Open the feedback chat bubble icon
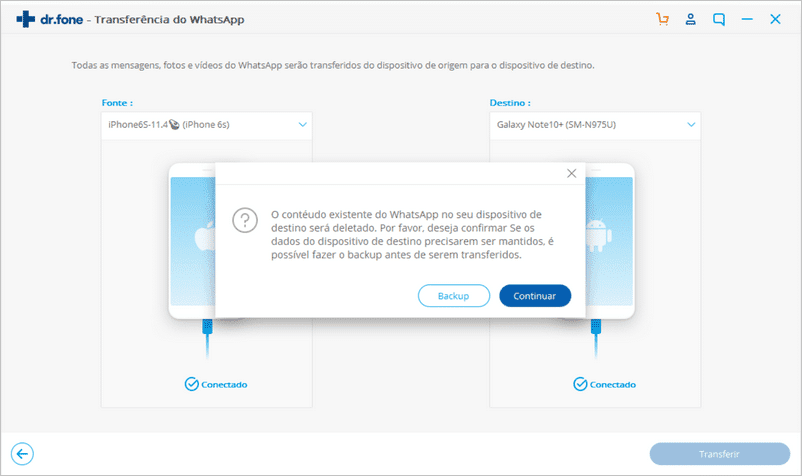 pyautogui.click(x=719, y=19)
